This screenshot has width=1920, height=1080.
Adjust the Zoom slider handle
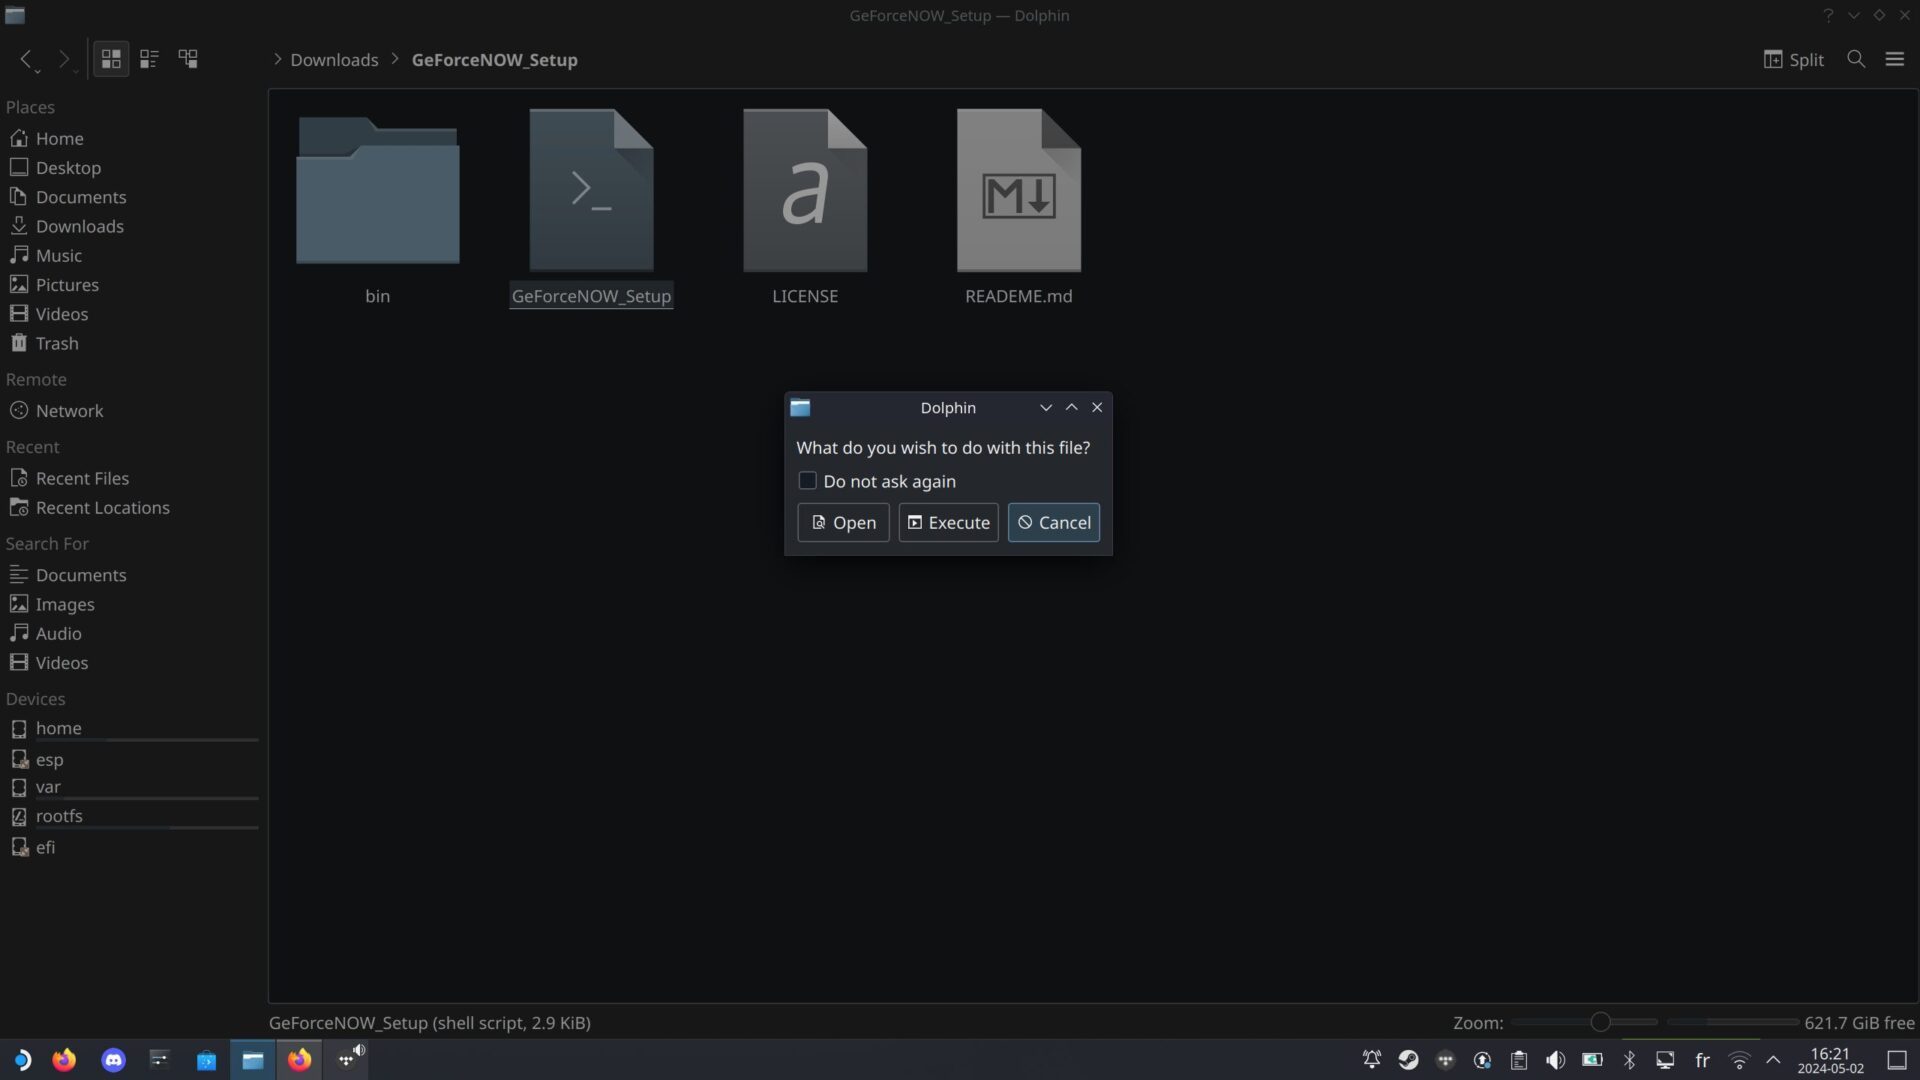click(1600, 1022)
